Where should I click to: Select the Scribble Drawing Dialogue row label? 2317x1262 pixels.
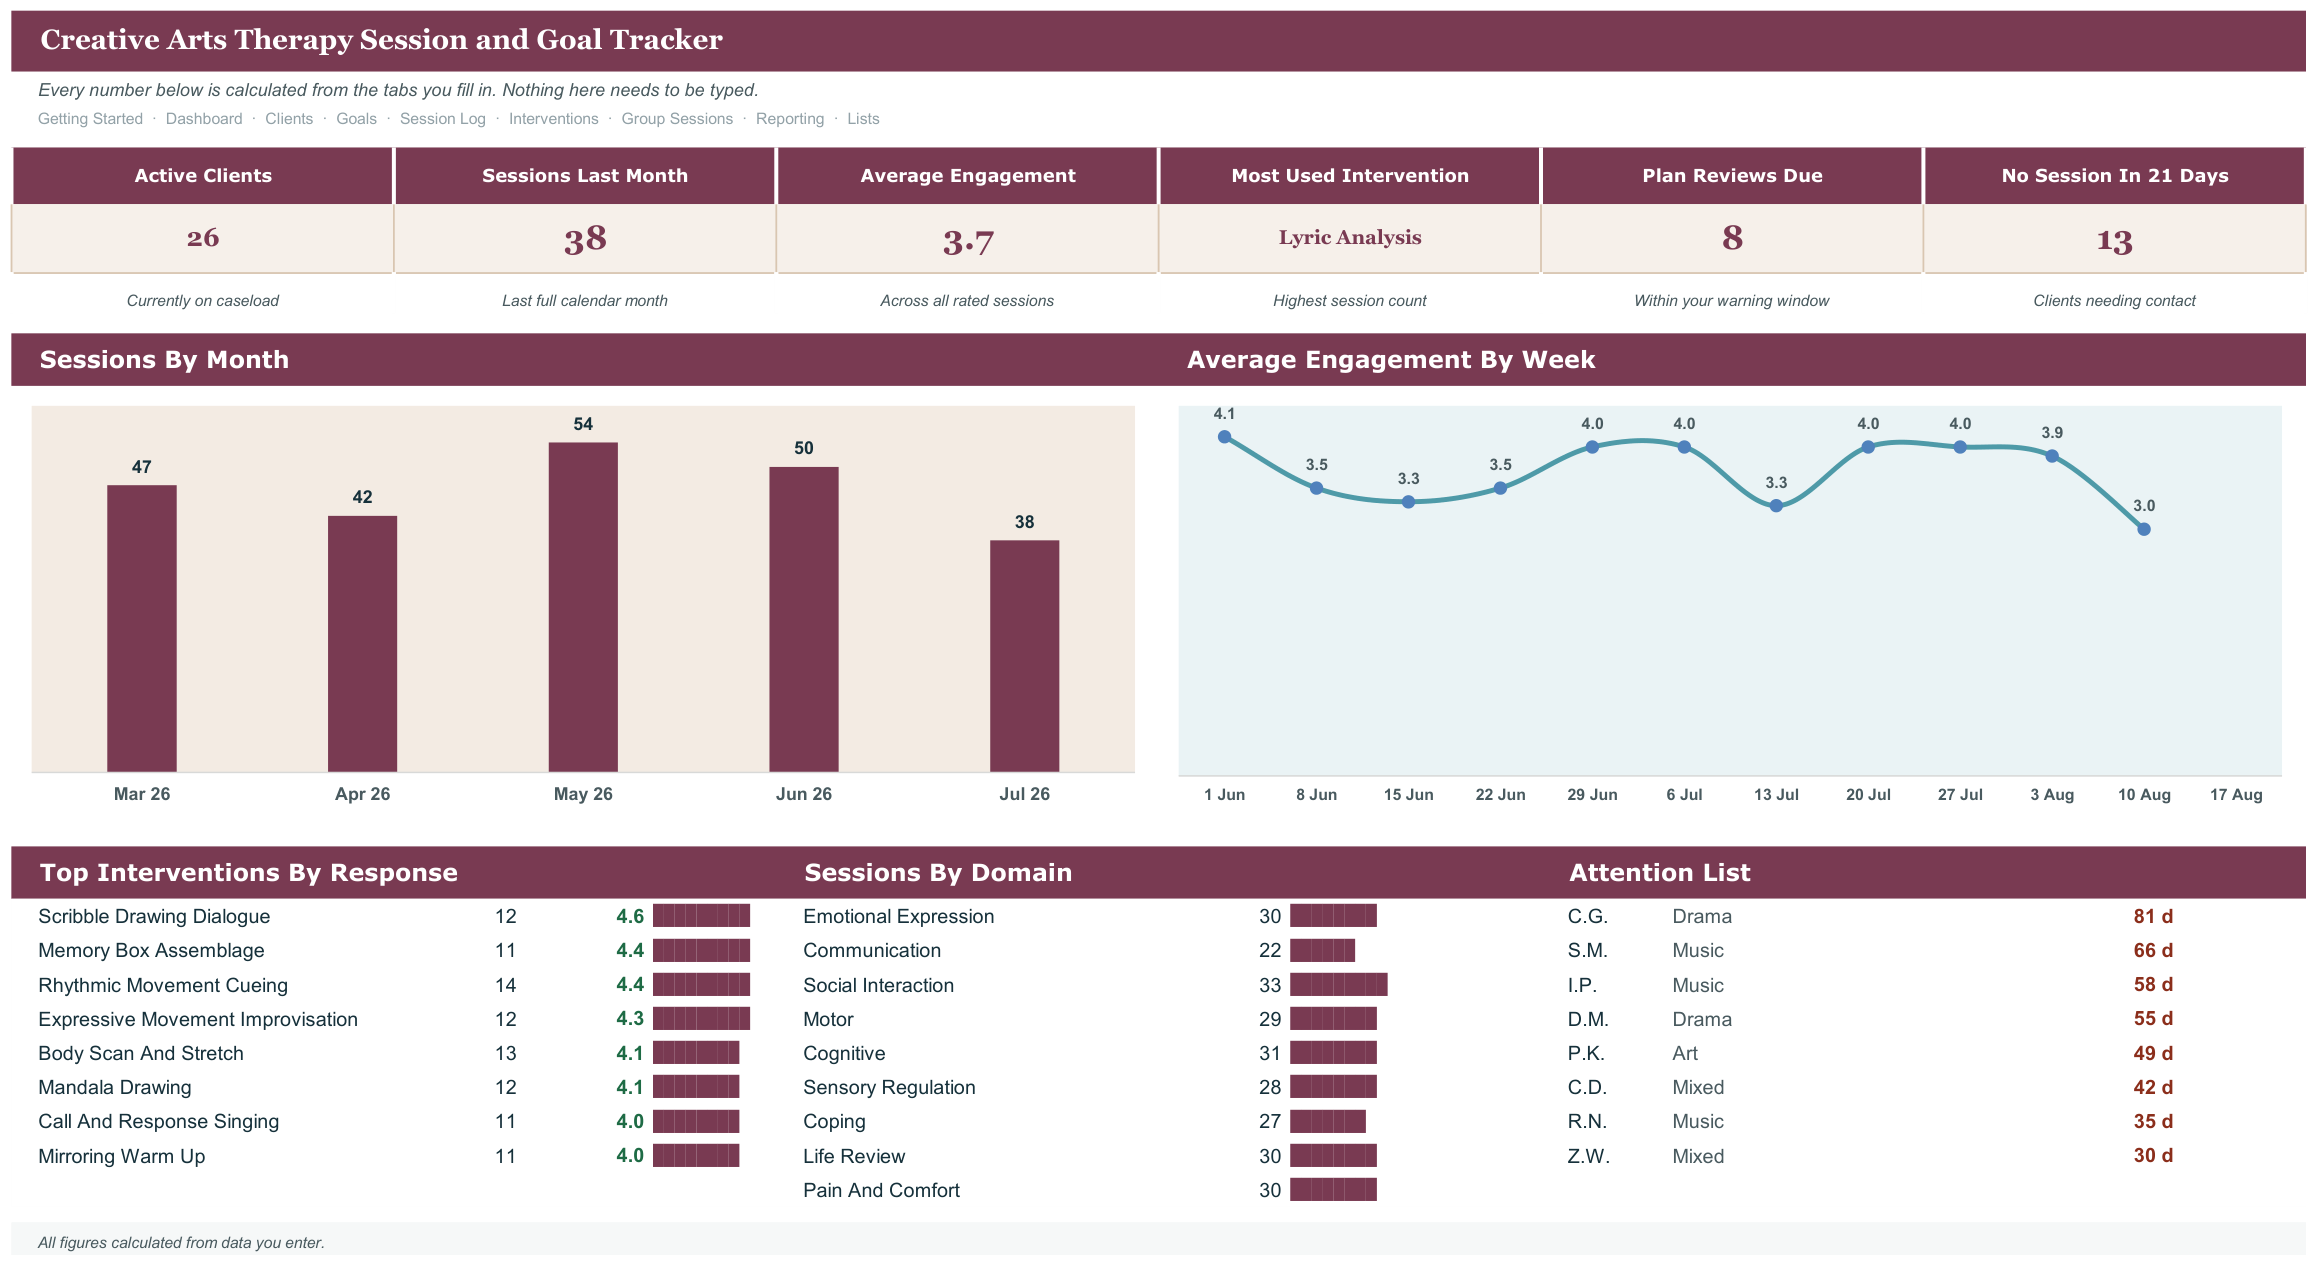tap(154, 916)
